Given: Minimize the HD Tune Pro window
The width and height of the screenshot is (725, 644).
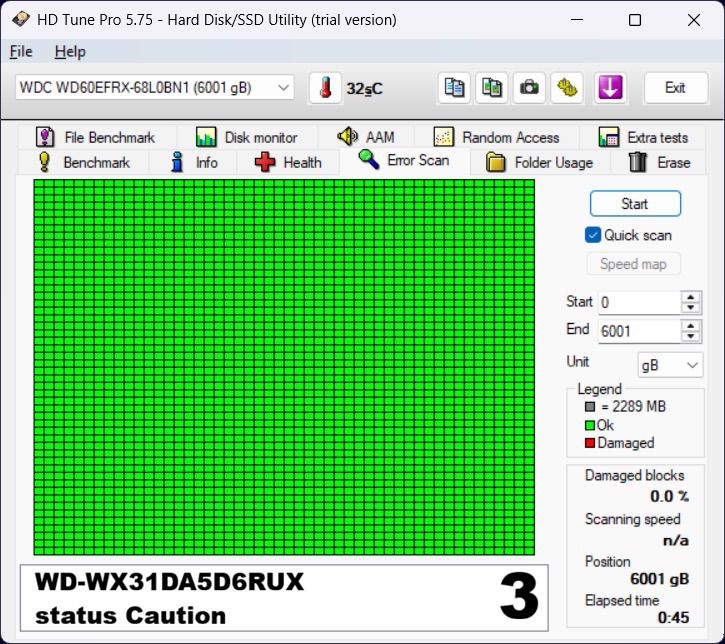Looking at the screenshot, I should (x=577, y=20).
